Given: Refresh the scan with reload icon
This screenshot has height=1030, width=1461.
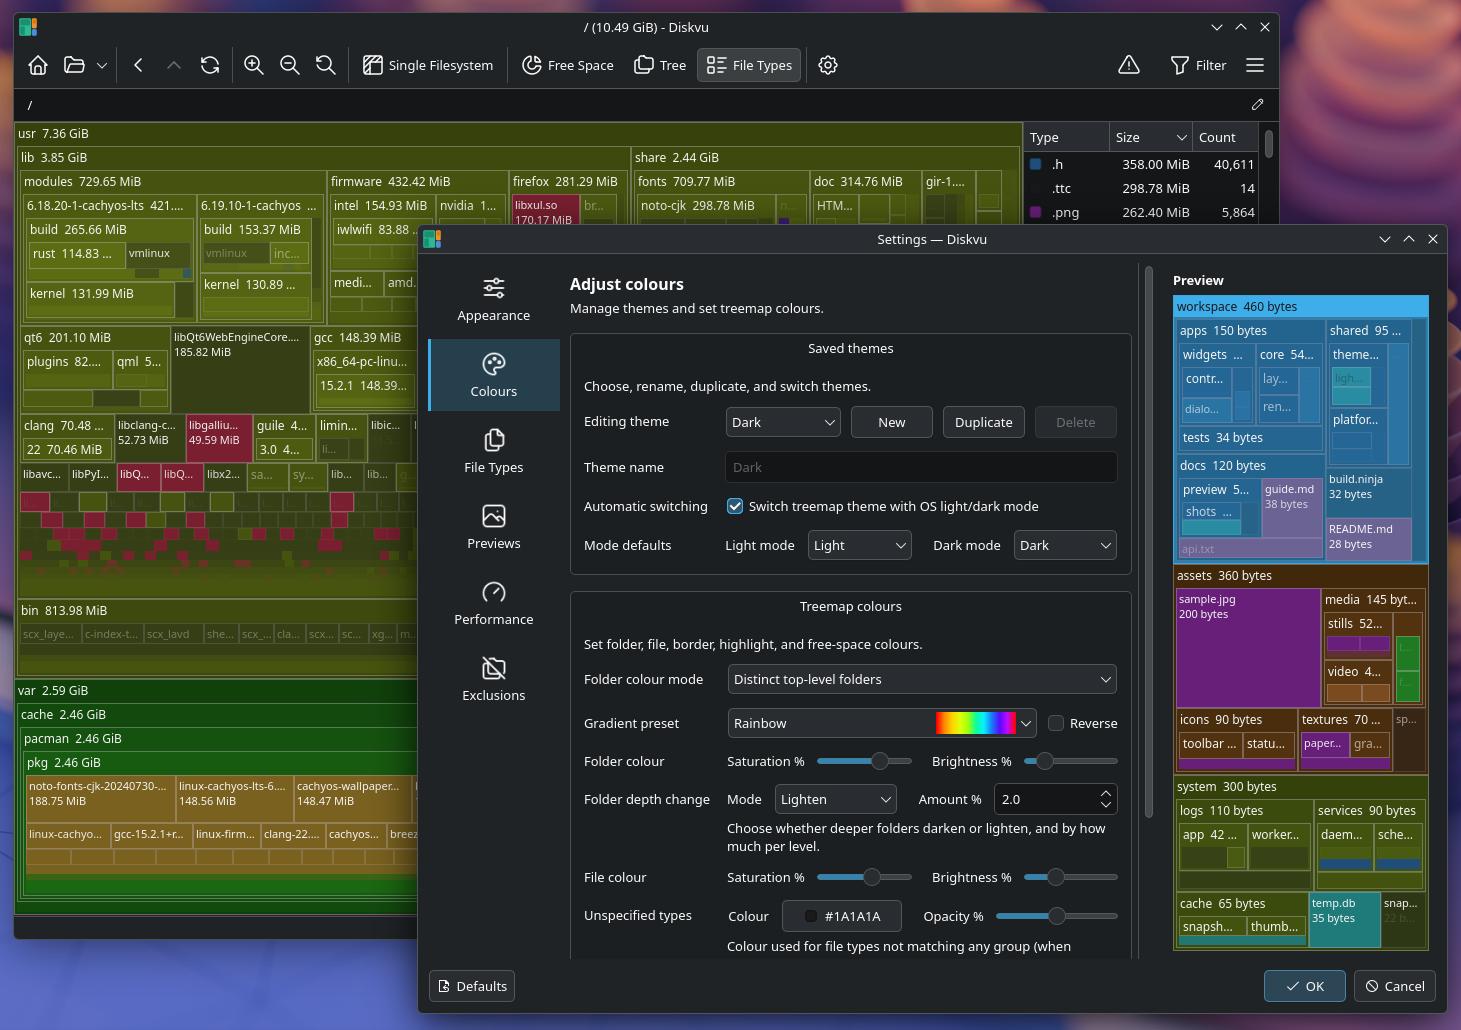Looking at the screenshot, I should (210, 65).
